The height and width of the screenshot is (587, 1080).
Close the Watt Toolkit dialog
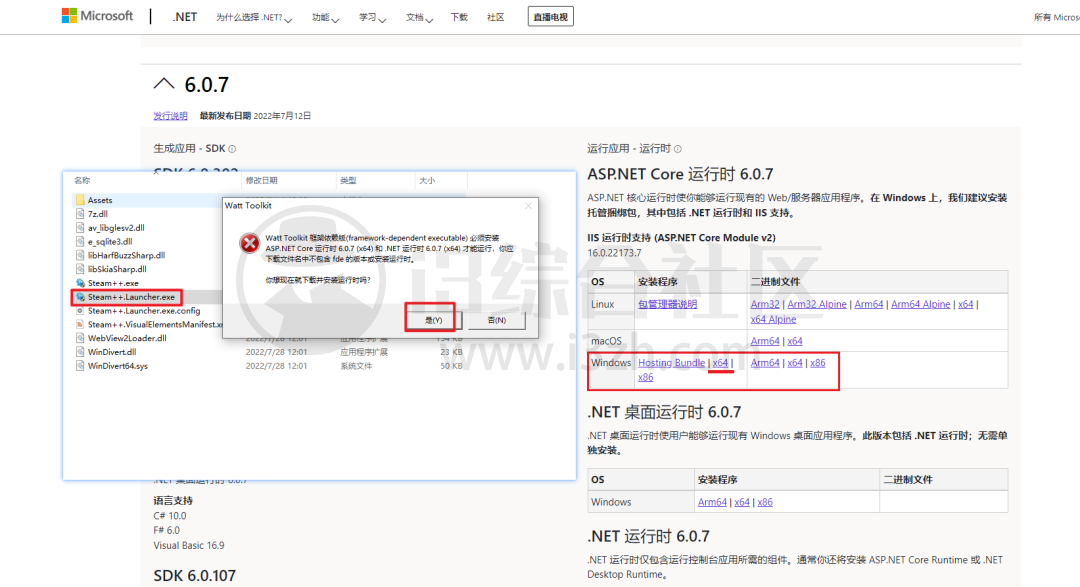pyautogui.click(x=528, y=205)
